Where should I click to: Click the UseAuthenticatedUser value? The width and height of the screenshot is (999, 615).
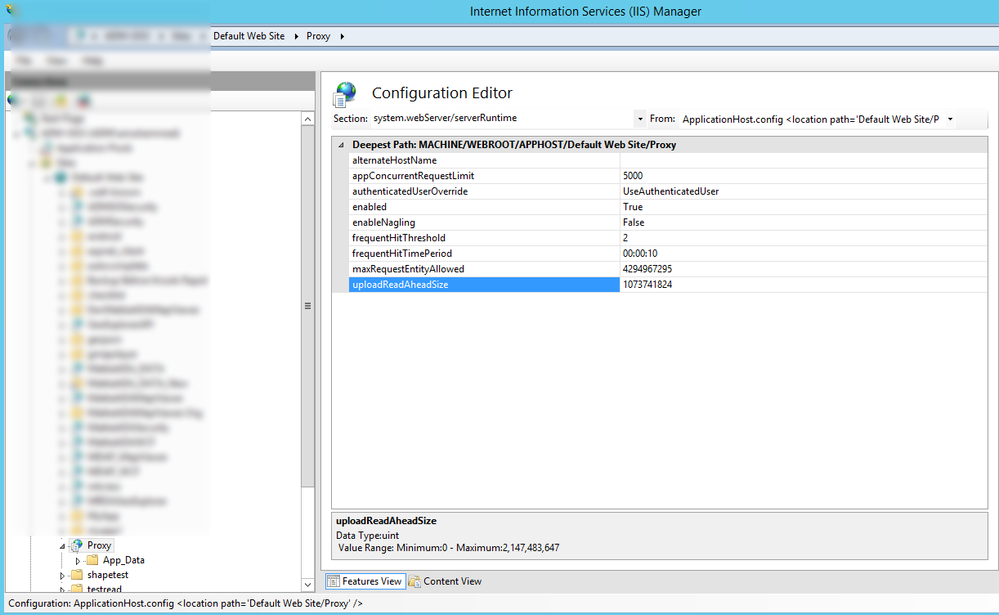[671, 191]
